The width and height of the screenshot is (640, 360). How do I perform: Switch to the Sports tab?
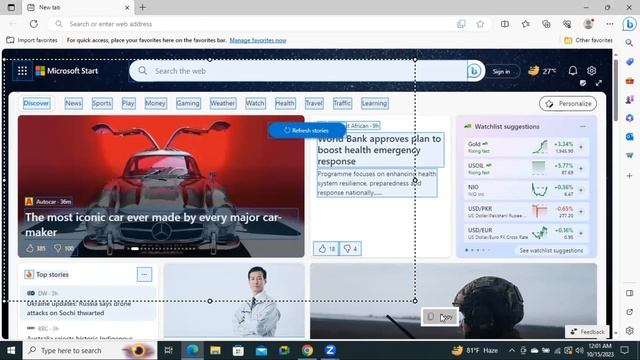coord(102,103)
